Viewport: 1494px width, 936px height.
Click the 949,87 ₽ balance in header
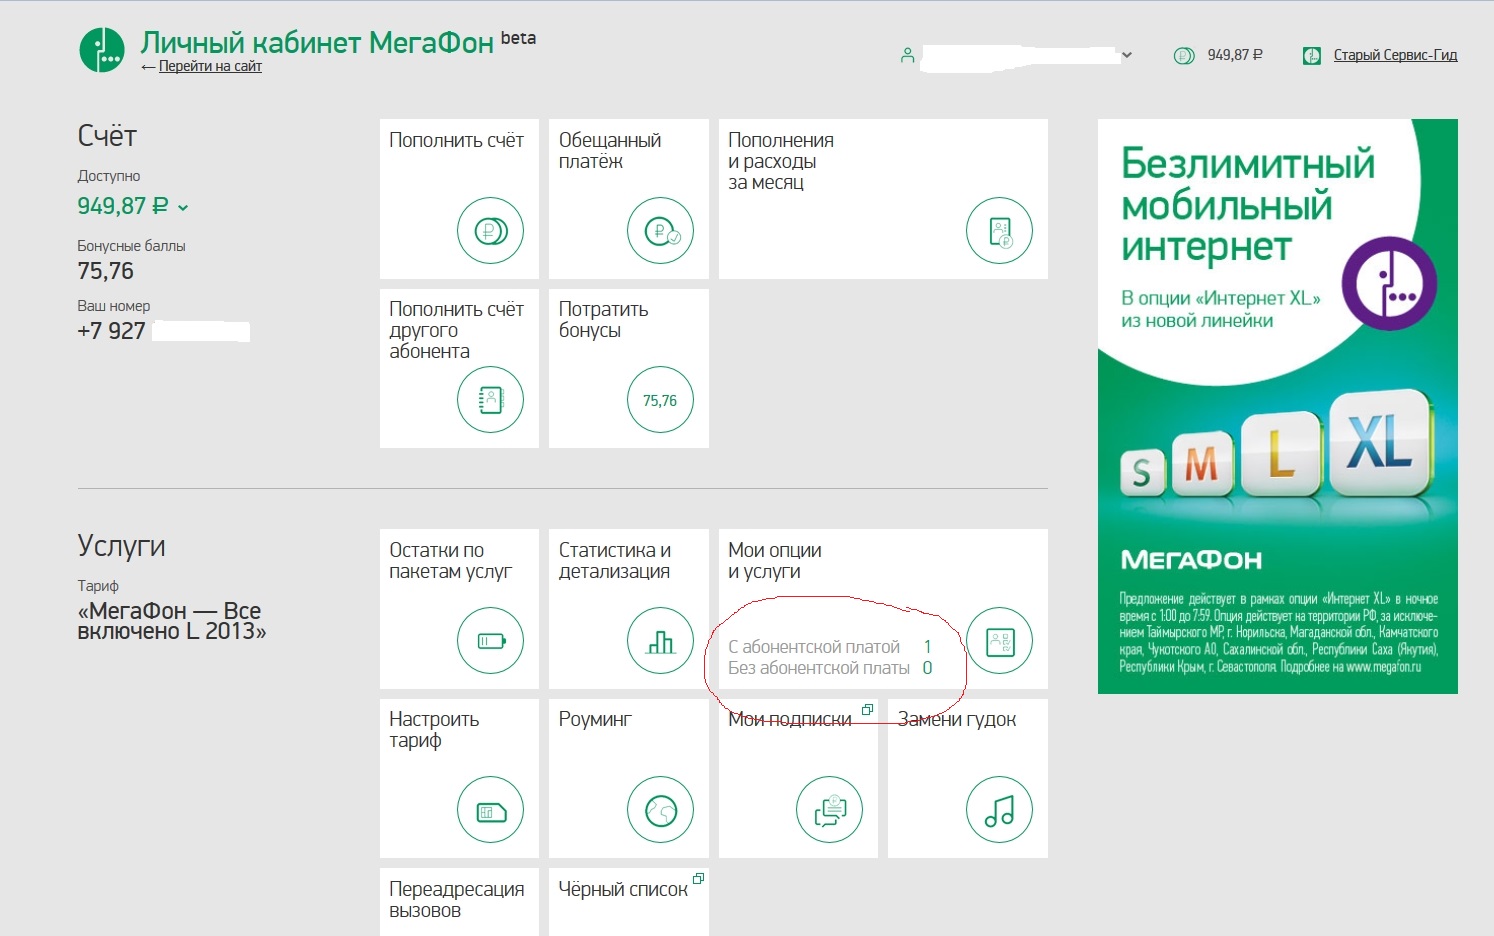click(x=1235, y=55)
